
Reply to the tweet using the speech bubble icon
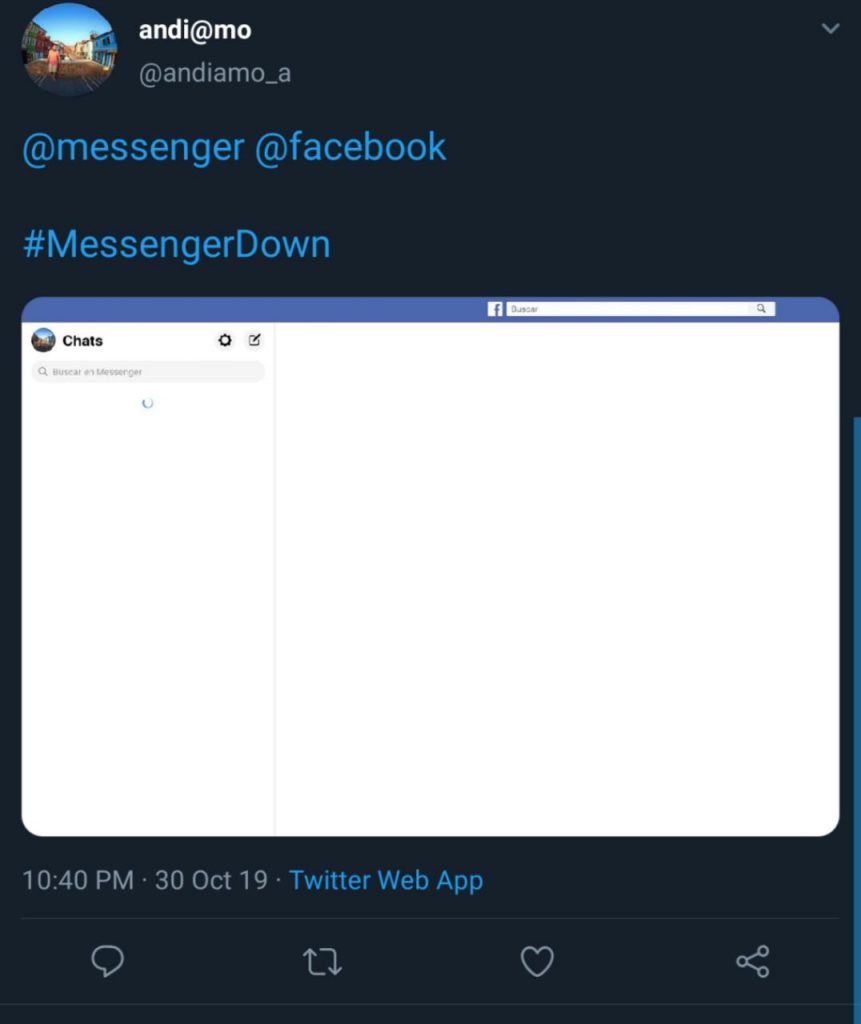(x=107, y=961)
